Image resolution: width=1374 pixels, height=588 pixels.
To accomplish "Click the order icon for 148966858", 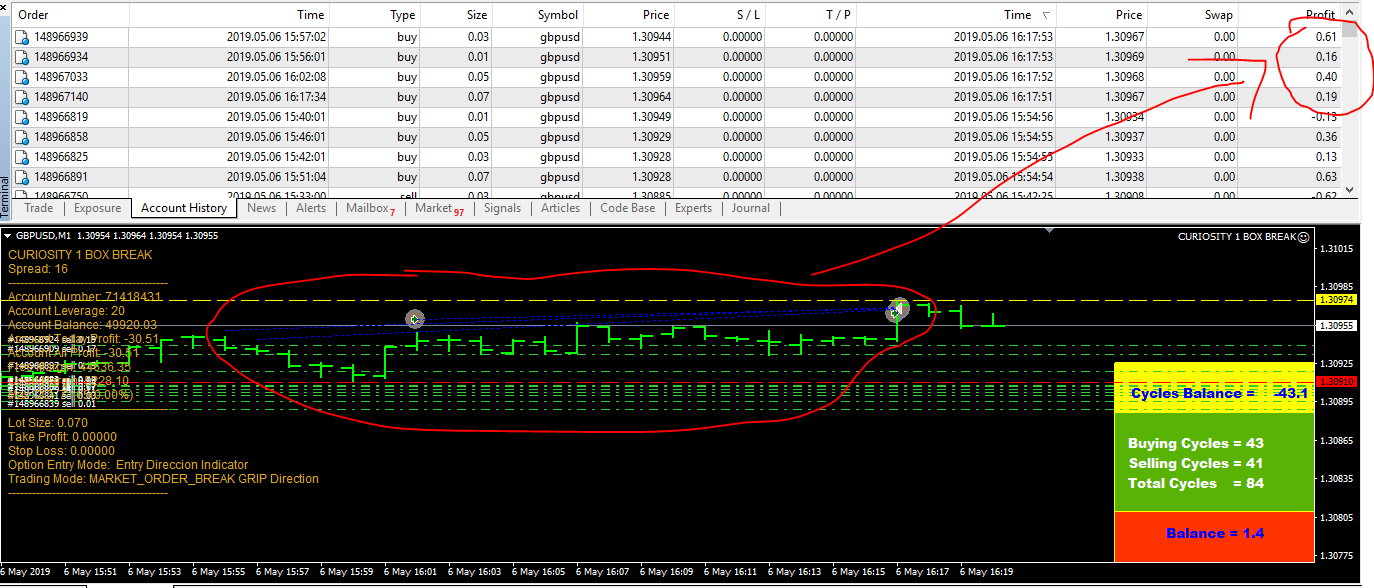I will click(22, 137).
